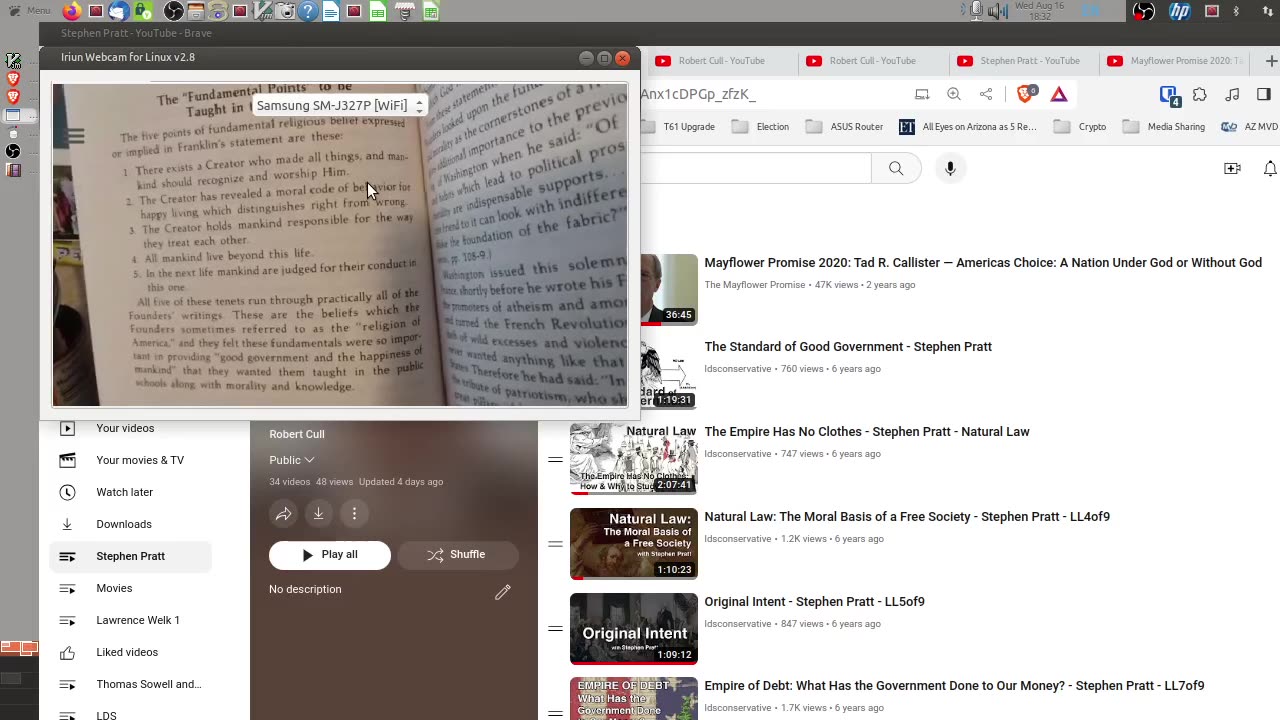The width and height of the screenshot is (1280, 720).
Task: Select the Stephen Pratt - YouTube tab
Action: tap(1022, 61)
